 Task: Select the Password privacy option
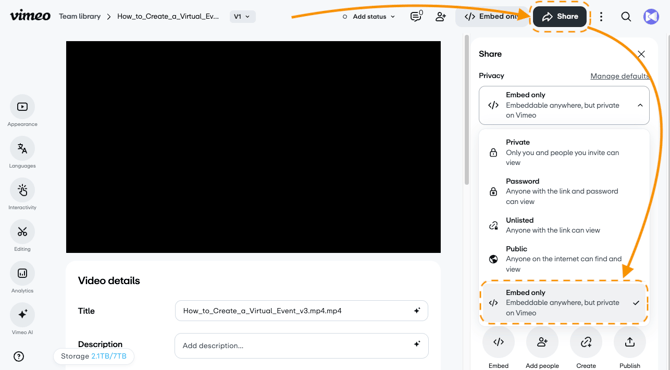[564, 191]
